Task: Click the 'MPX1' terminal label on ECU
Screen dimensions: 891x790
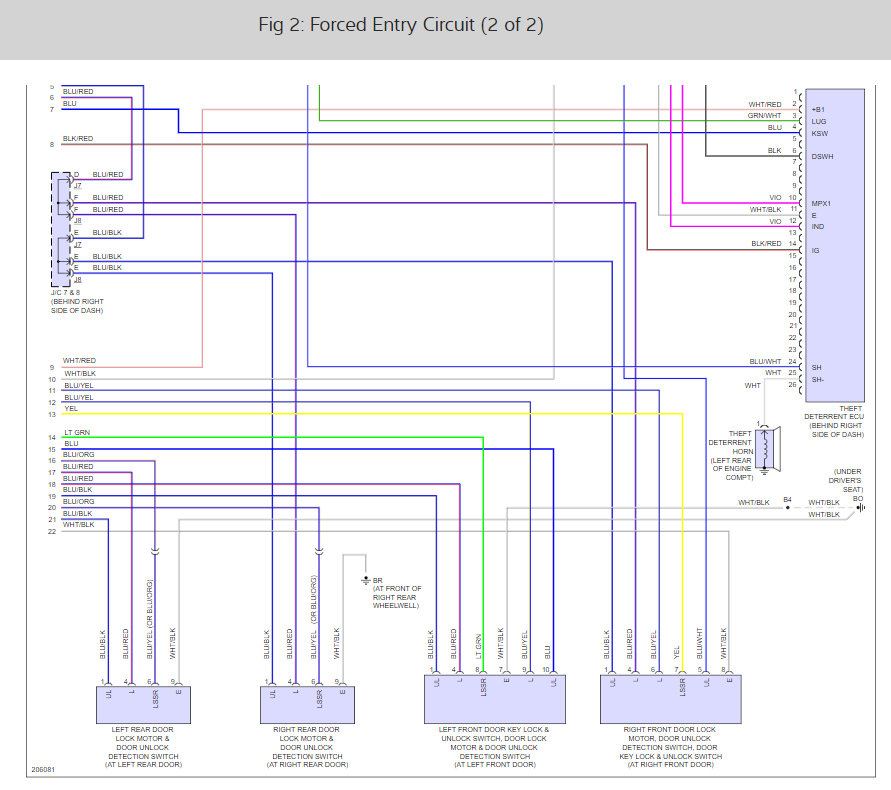Action: coord(821,203)
